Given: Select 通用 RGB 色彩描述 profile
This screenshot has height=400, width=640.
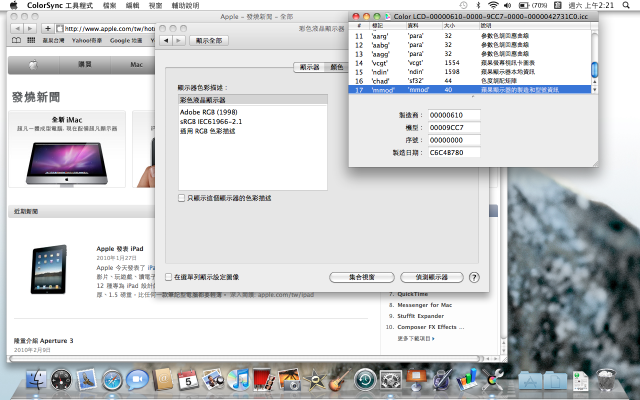Looking at the screenshot, I should [207, 131].
